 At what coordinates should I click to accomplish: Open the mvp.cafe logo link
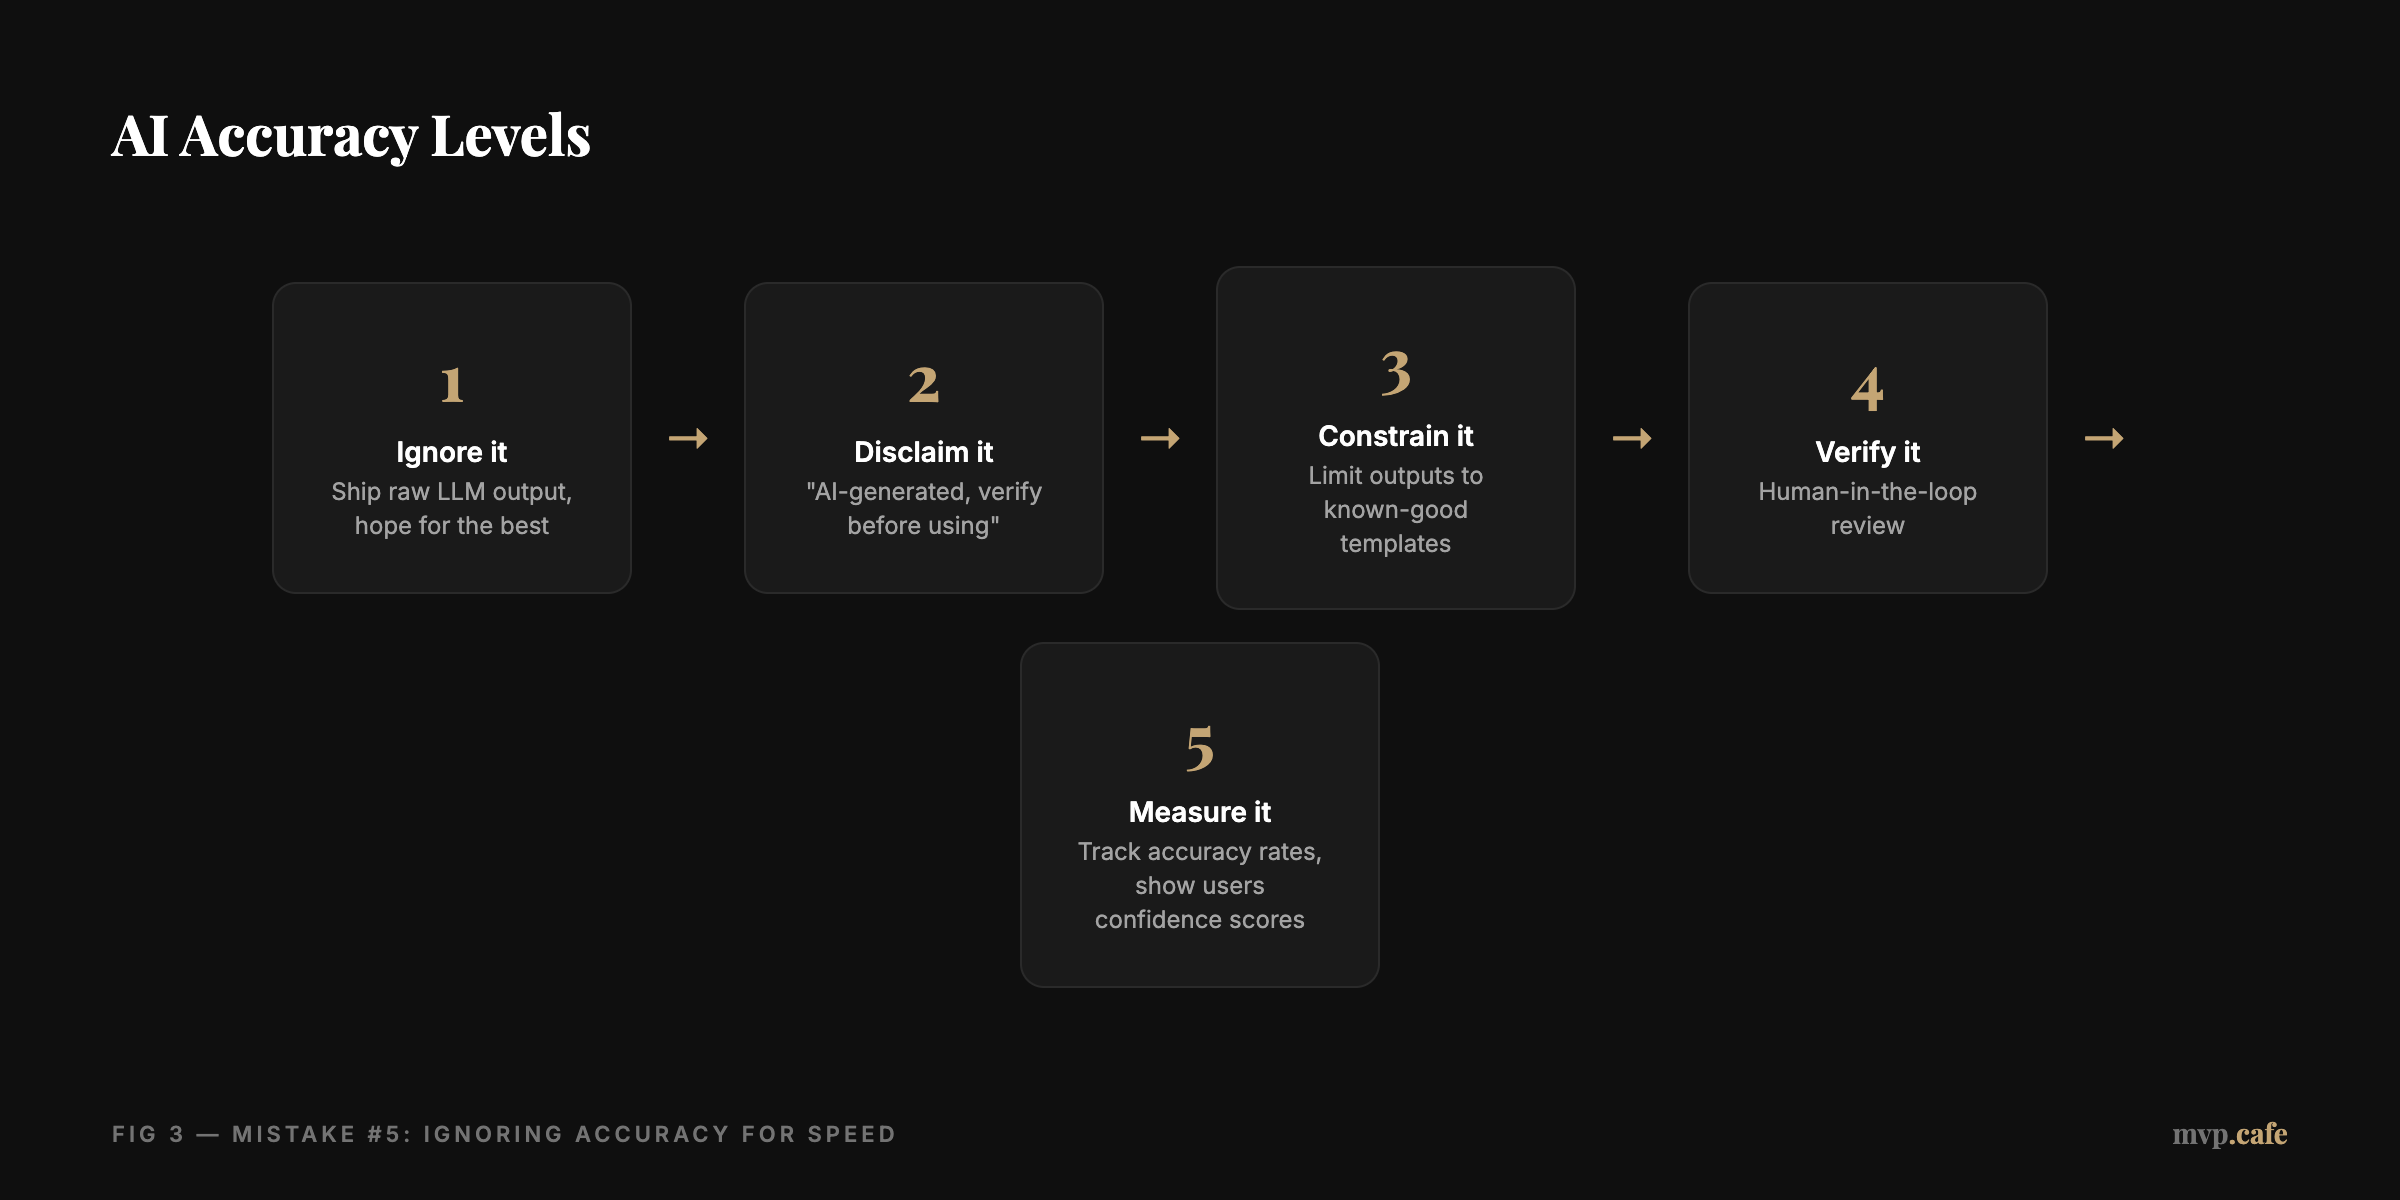2229,1134
